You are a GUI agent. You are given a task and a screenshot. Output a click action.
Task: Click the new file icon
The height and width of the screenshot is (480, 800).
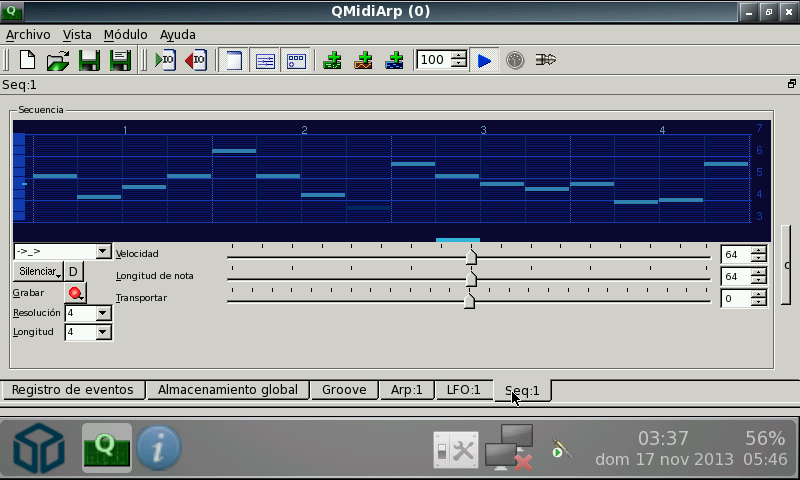click(x=27, y=60)
